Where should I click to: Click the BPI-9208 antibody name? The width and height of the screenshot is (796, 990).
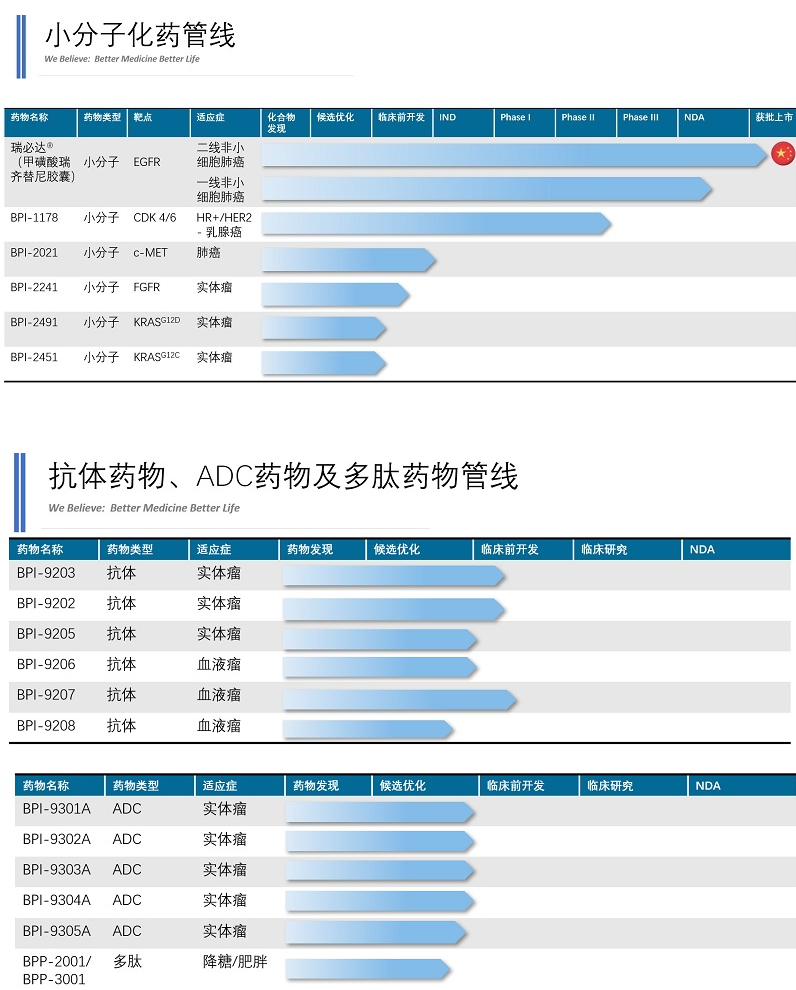(x=46, y=725)
